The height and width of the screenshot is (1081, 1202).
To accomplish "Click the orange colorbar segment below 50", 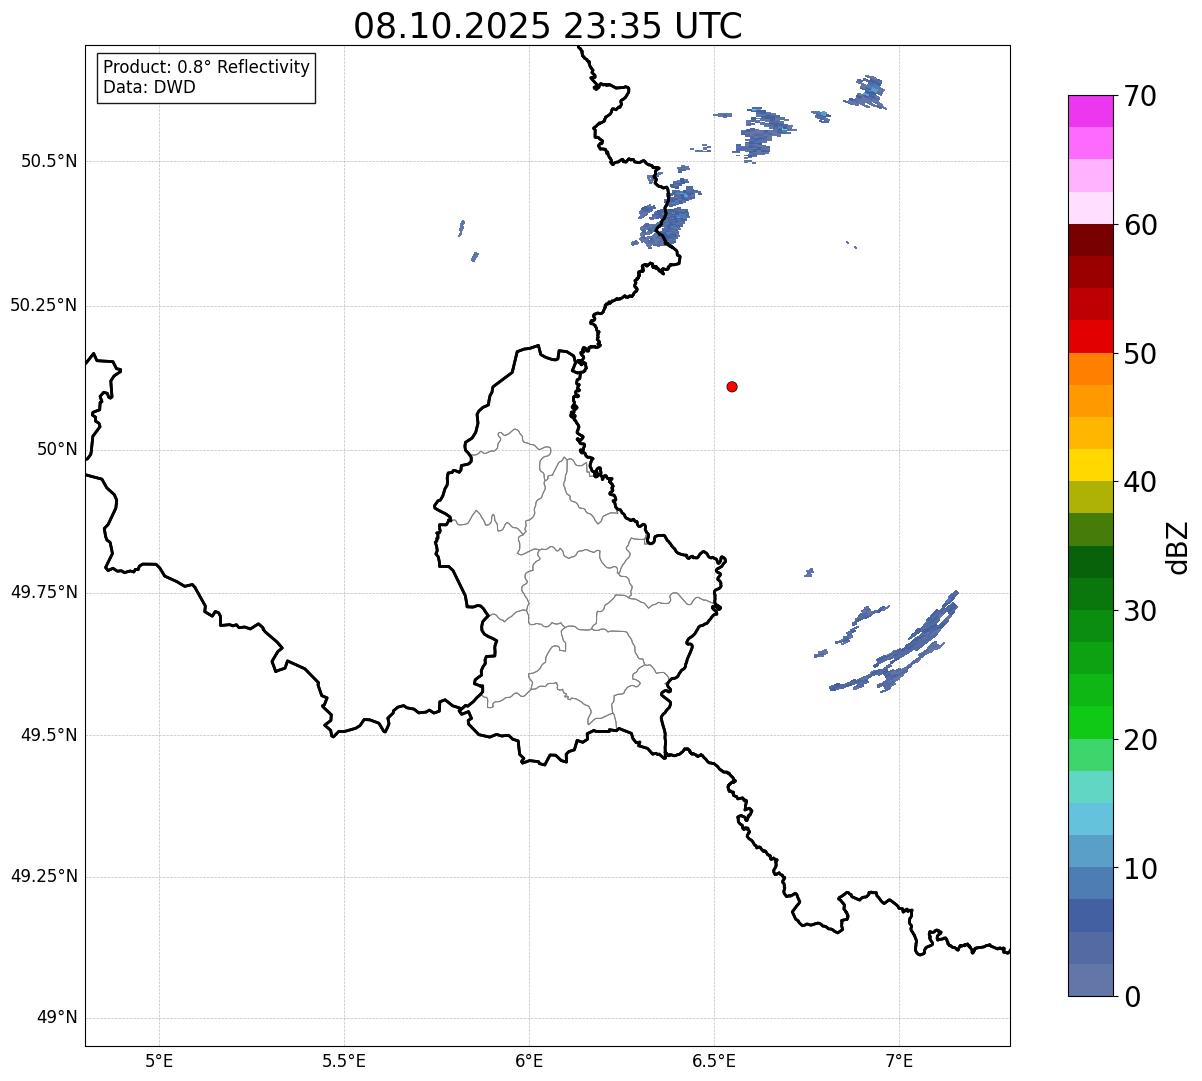I will 1091,369.
